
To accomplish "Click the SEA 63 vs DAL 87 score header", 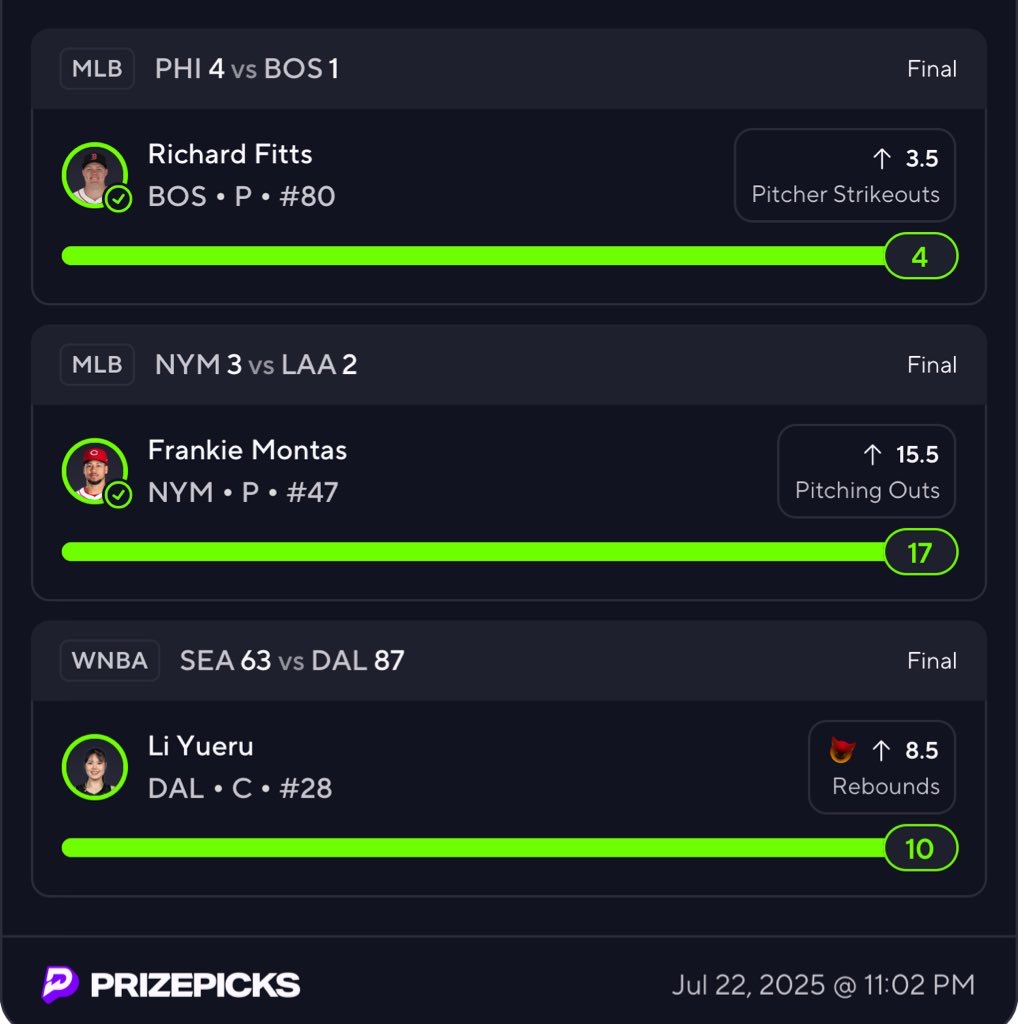I will click(292, 660).
